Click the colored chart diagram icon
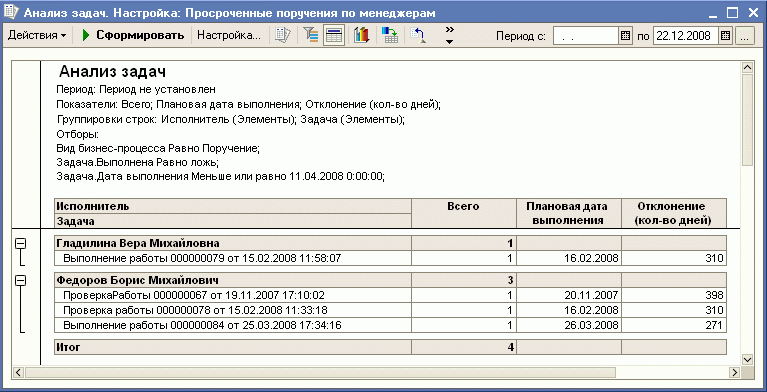Image resolution: width=767 pixels, height=392 pixels. pos(361,36)
